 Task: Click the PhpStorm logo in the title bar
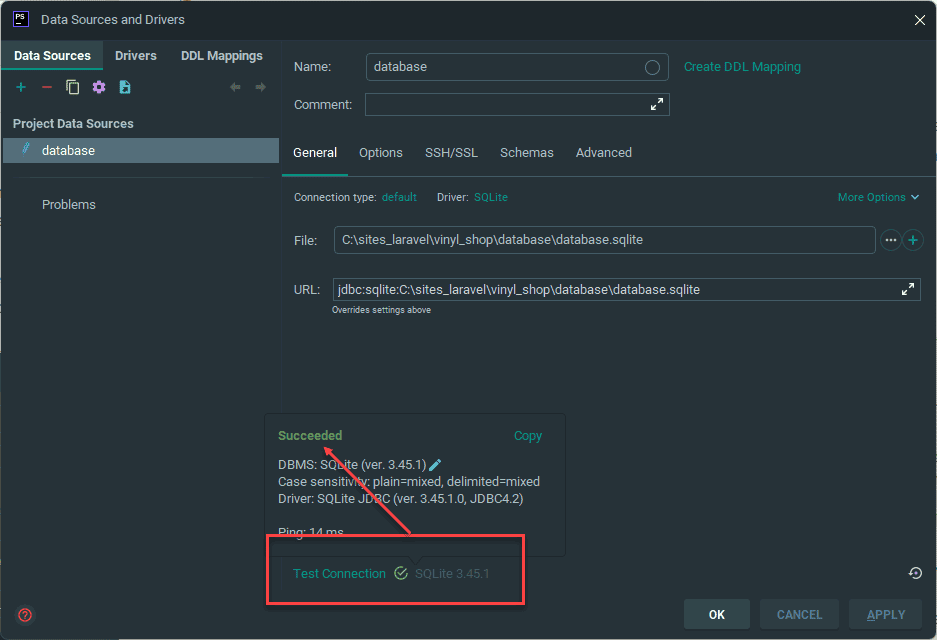[21, 19]
